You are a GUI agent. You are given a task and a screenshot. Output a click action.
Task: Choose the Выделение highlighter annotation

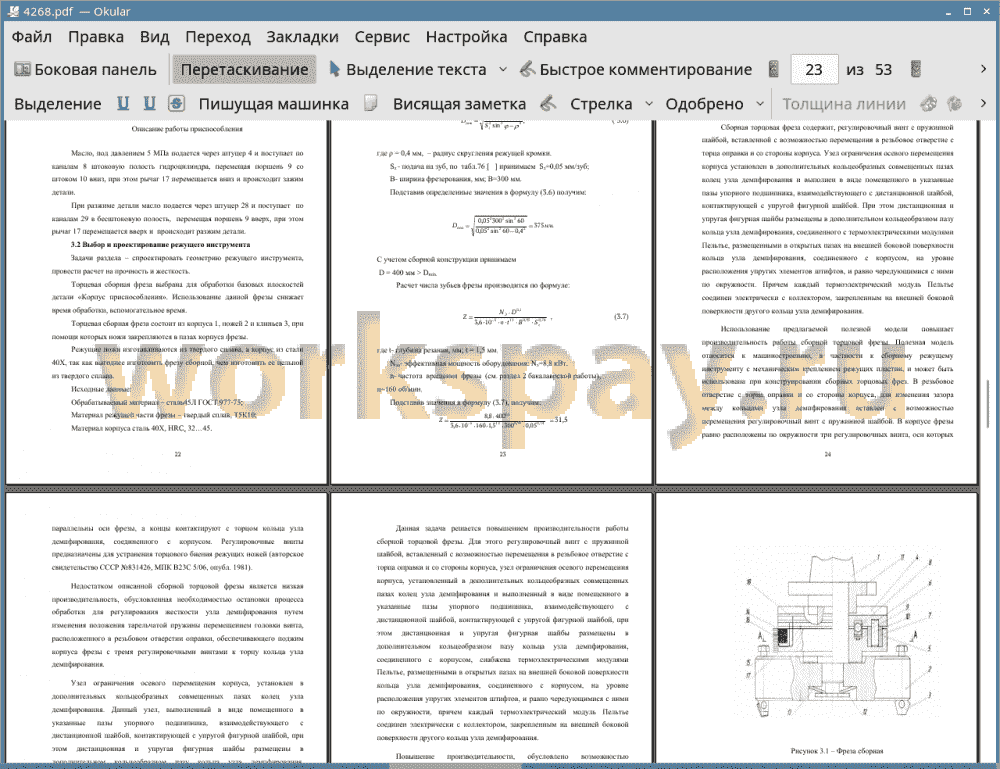tap(57, 104)
